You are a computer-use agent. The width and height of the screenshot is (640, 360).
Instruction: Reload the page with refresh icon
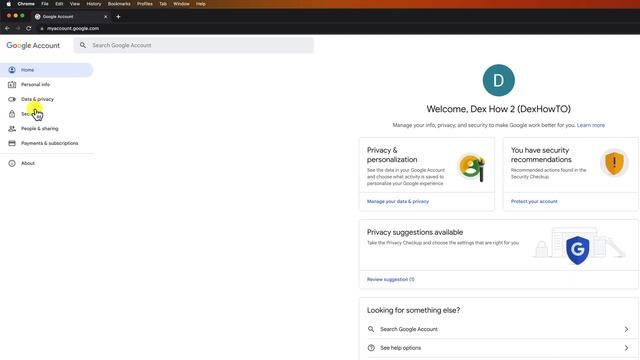(29, 28)
